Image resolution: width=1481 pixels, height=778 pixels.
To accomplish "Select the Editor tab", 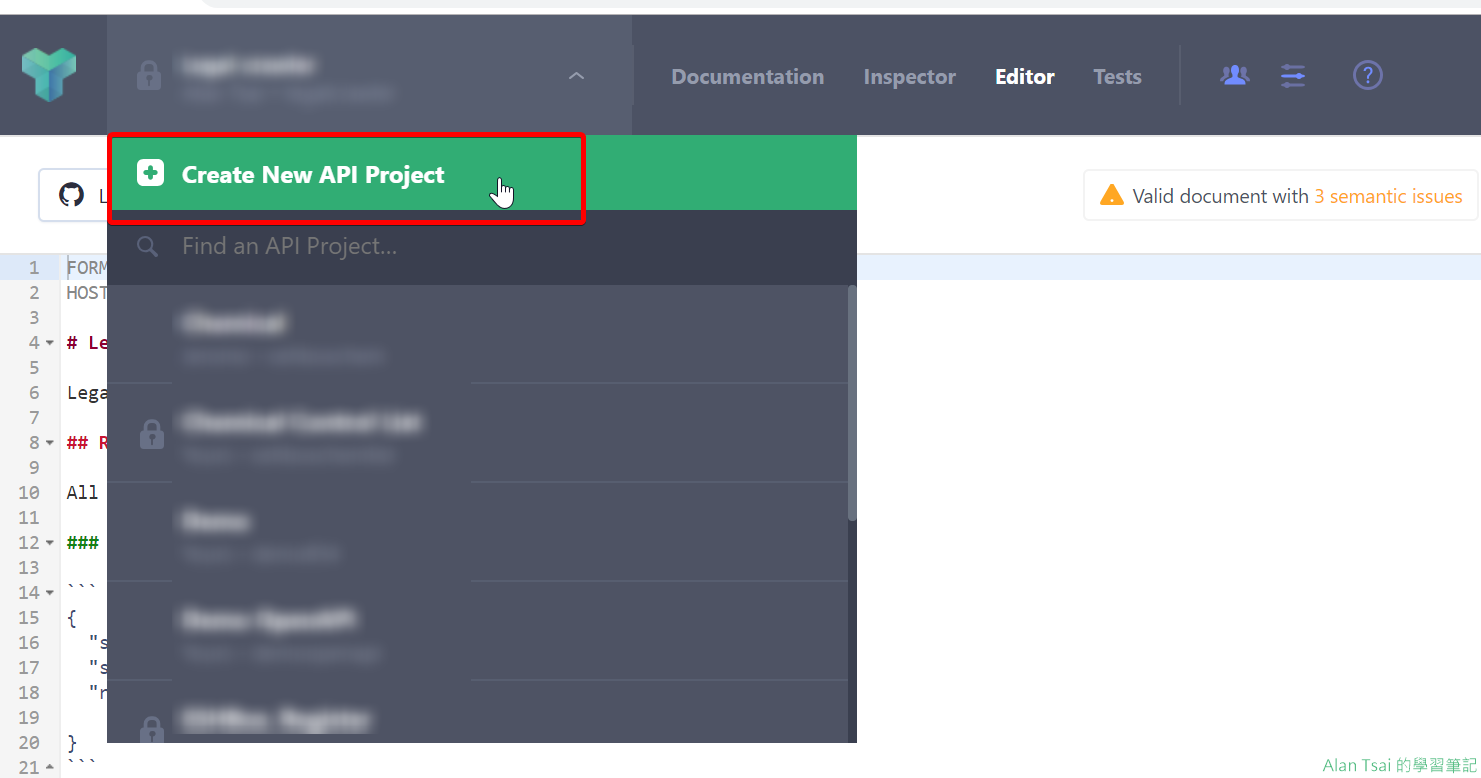I will [x=1025, y=77].
